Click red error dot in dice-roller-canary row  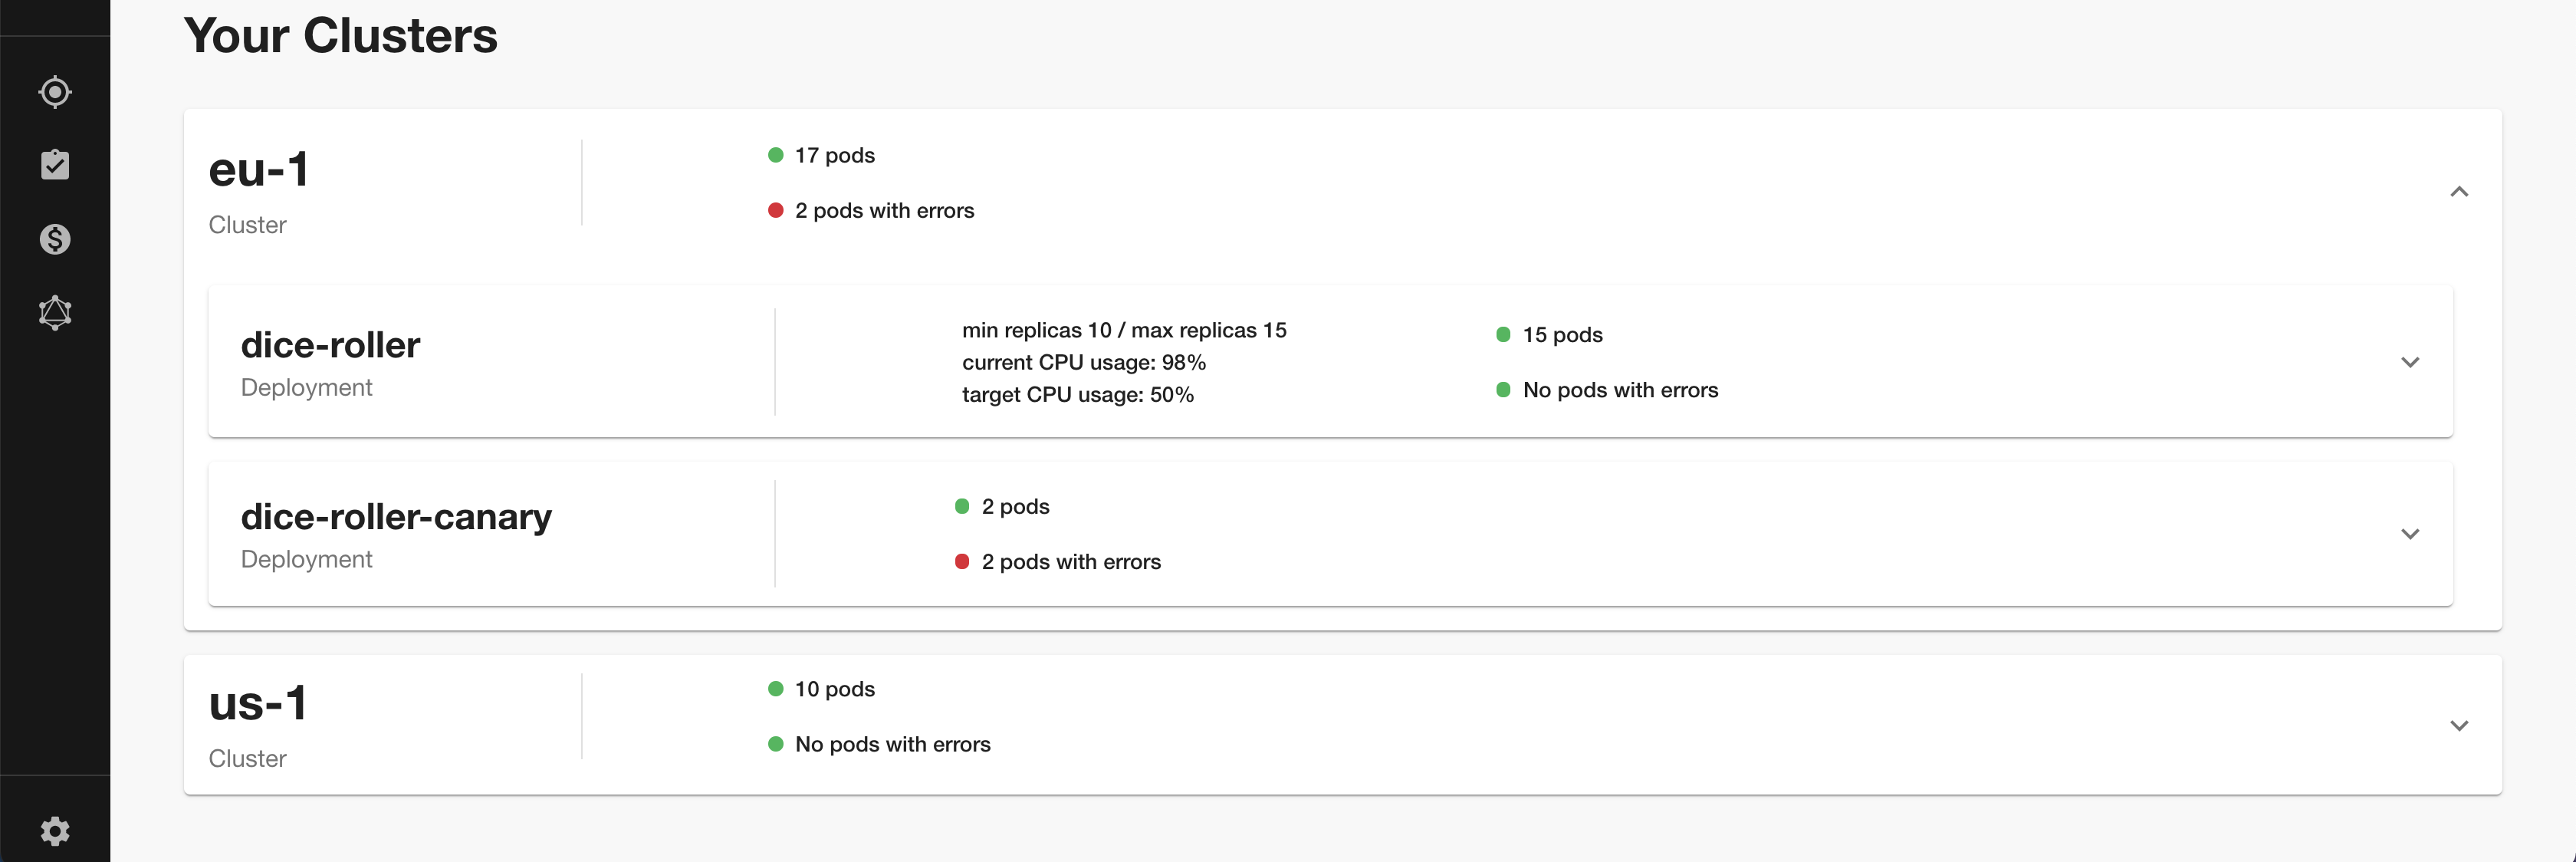tap(962, 562)
